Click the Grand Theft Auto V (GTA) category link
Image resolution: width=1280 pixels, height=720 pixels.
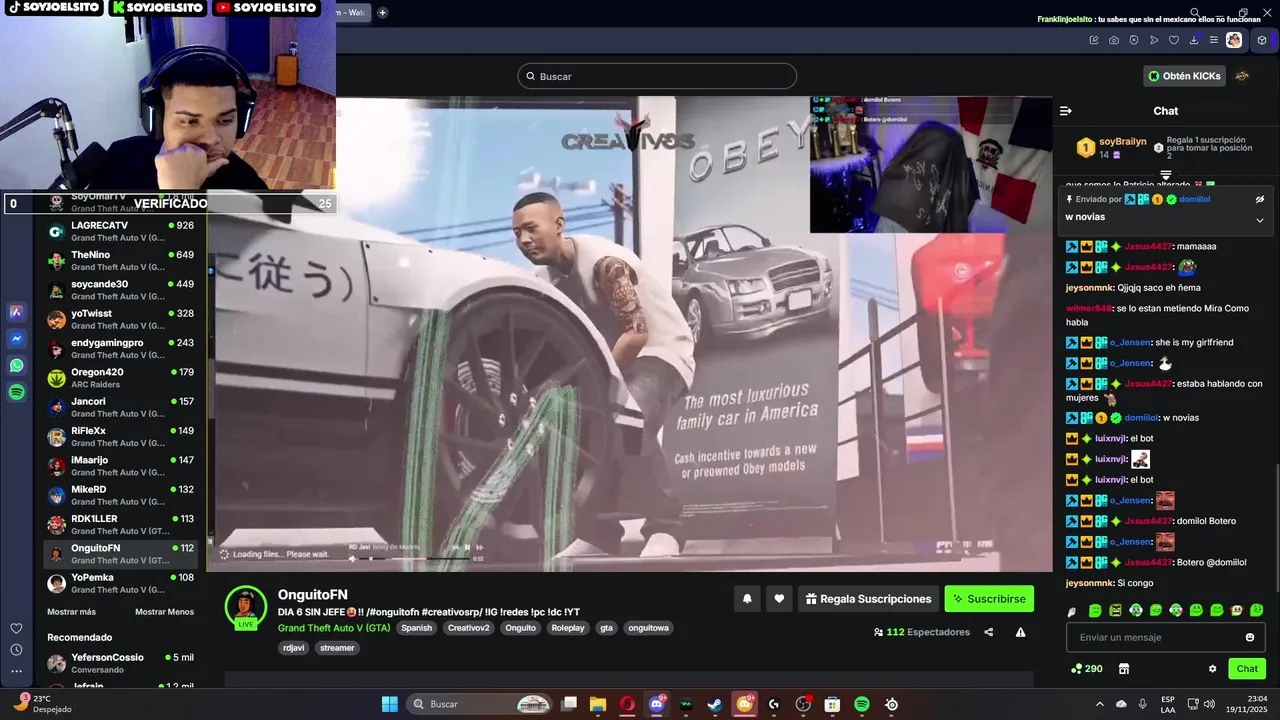click(x=334, y=628)
